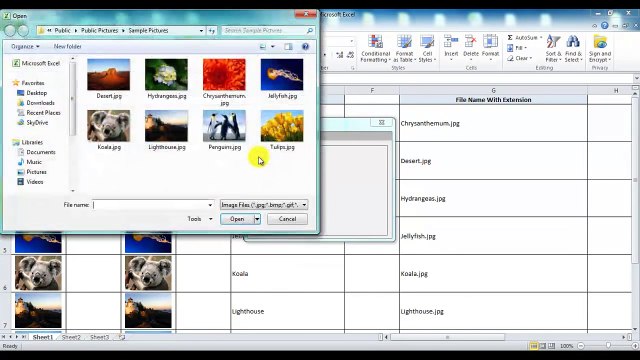Expand the address bar history dropdown
Image resolution: width=640 pixels, height=360 pixels.
pos(201,31)
